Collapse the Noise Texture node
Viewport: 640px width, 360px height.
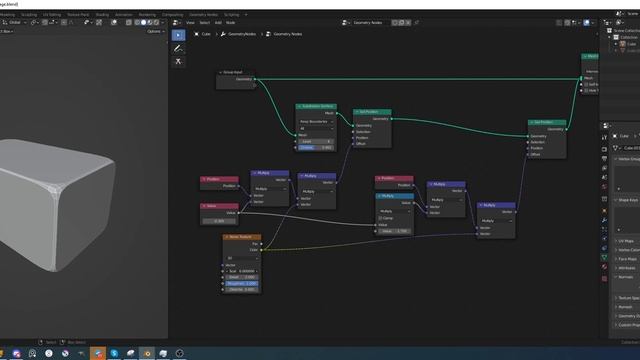click(x=227, y=237)
